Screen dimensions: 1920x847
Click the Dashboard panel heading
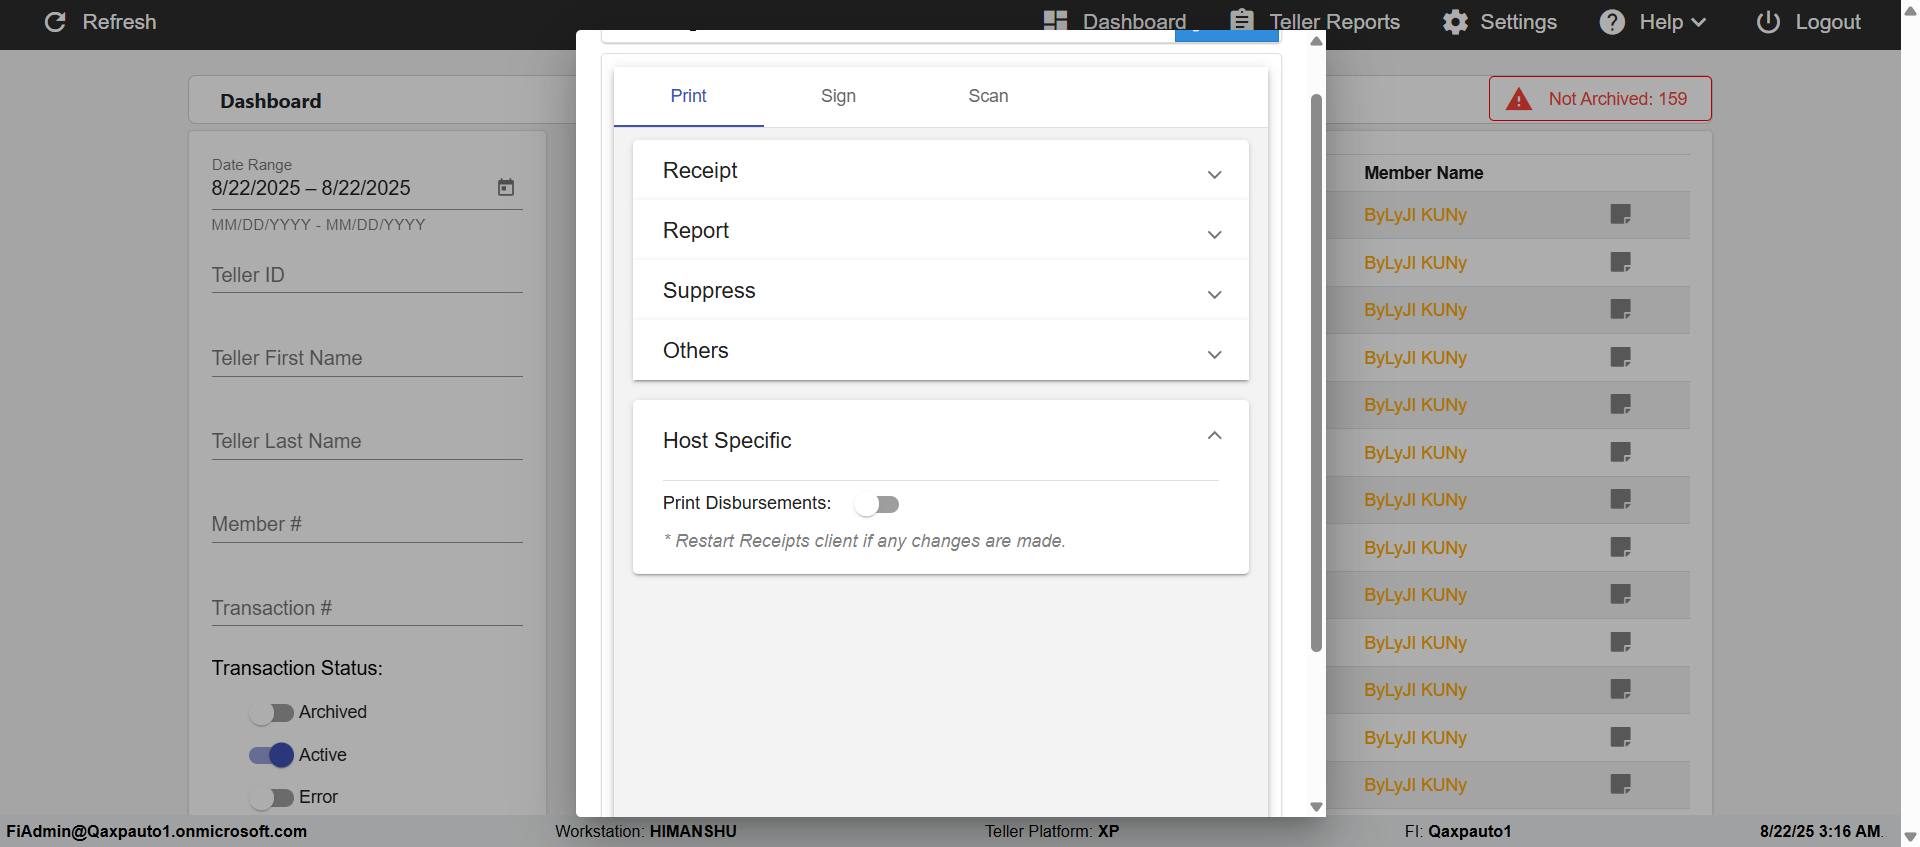click(x=271, y=101)
